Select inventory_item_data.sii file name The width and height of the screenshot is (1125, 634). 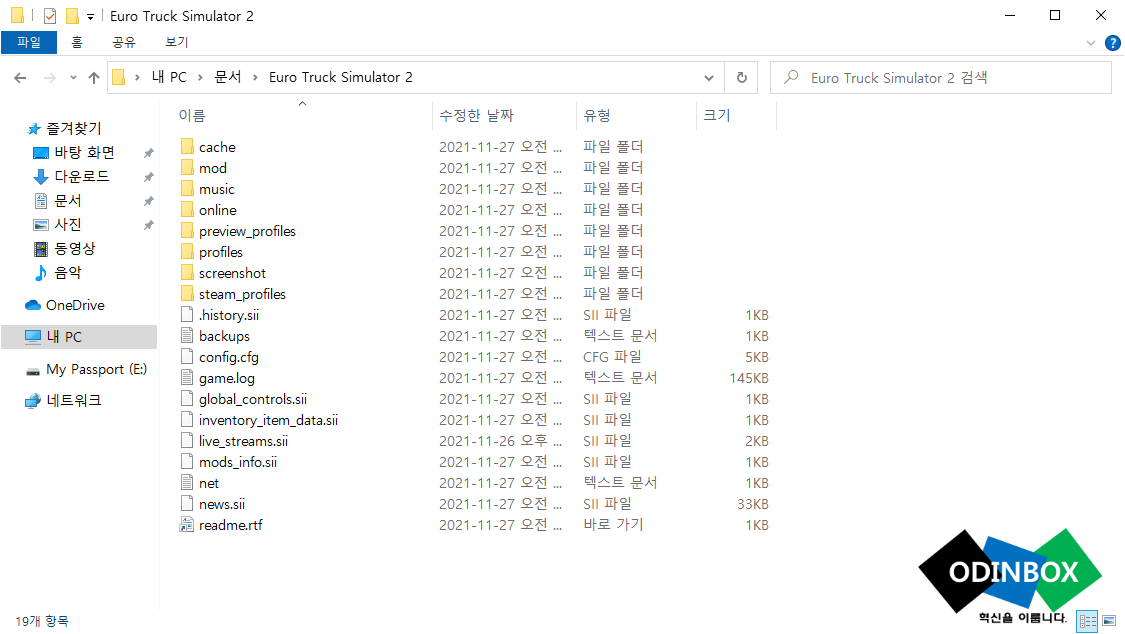point(268,420)
